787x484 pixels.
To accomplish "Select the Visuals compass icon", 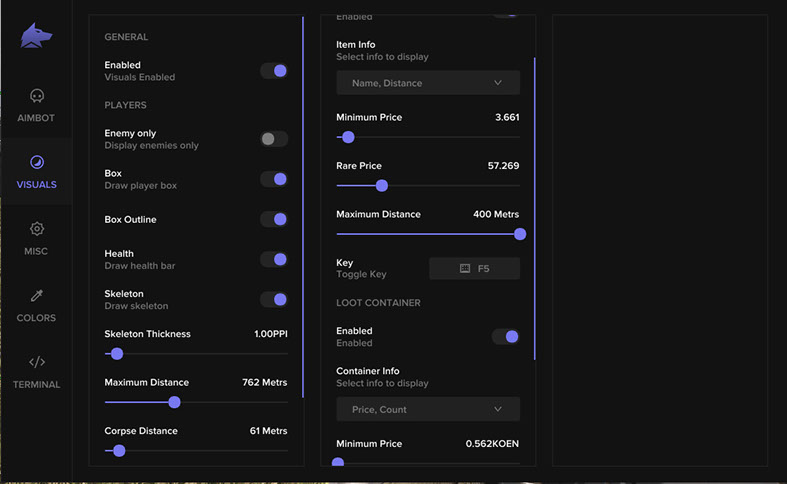I will tap(36, 162).
